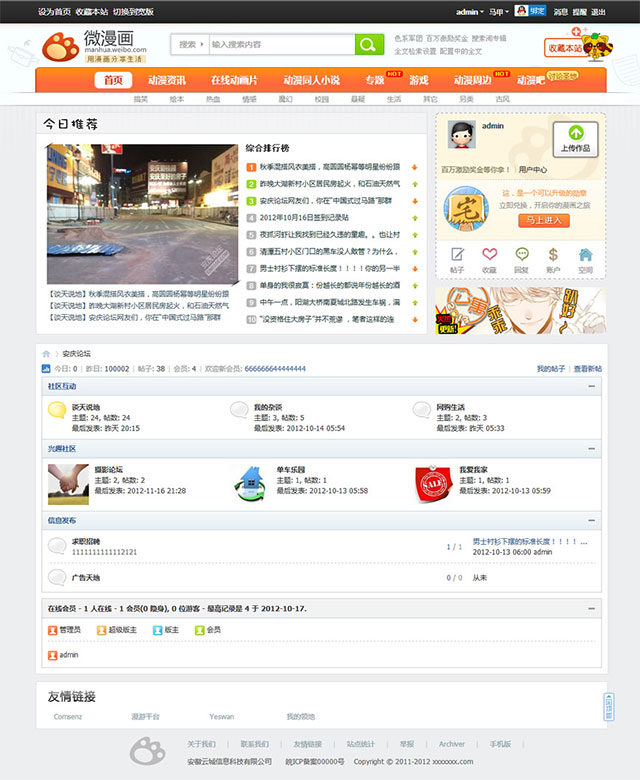Screen dimensions: 640x780
Task: Collapse the 兴趣社区 section
Action: pyautogui.click(x=592, y=450)
